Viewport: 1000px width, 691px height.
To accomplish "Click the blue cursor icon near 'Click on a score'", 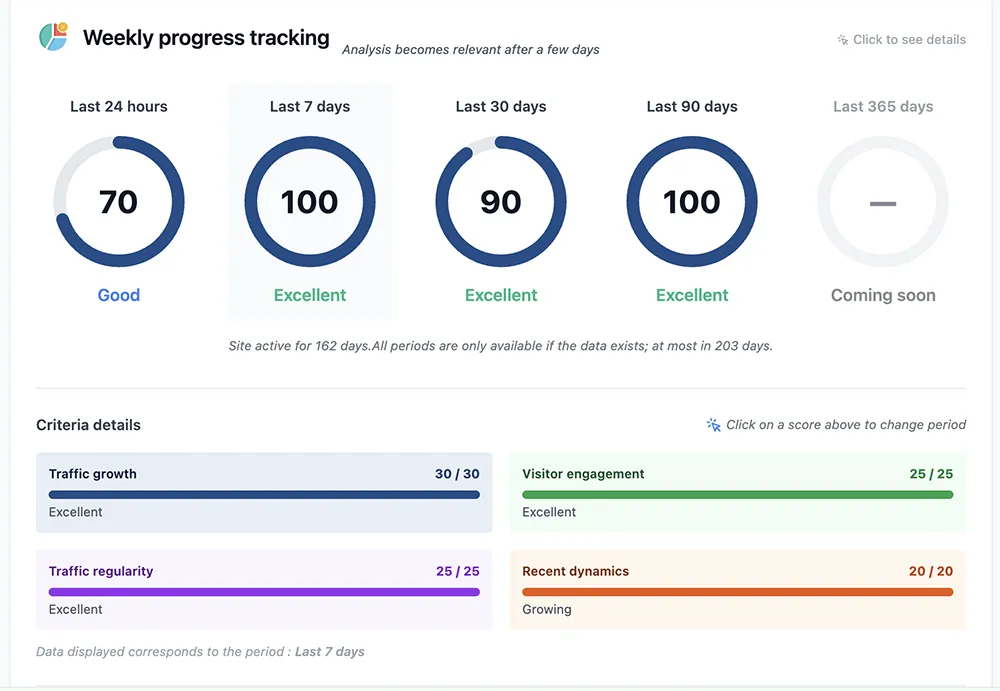I will 712,424.
